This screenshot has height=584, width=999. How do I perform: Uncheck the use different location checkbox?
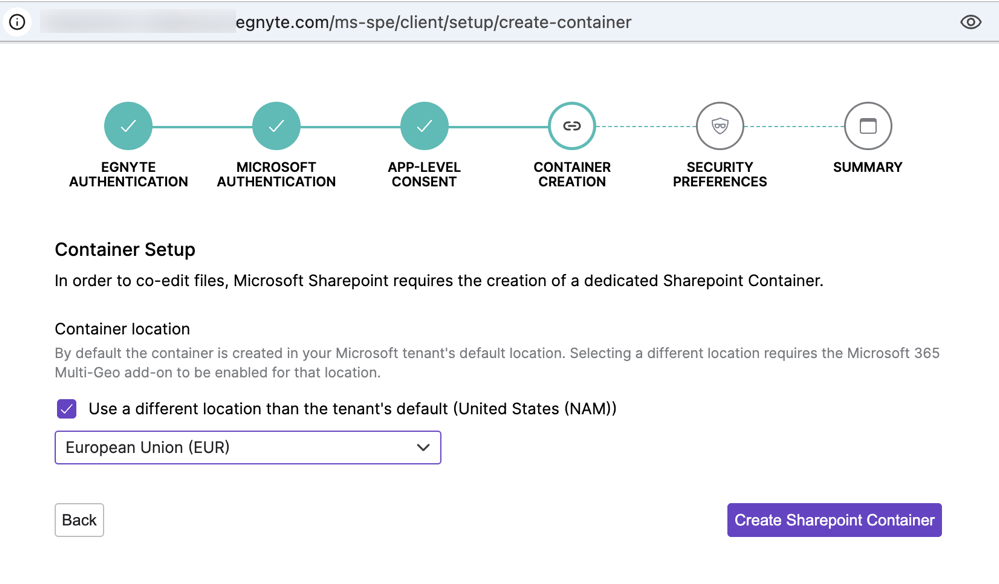click(x=66, y=409)
